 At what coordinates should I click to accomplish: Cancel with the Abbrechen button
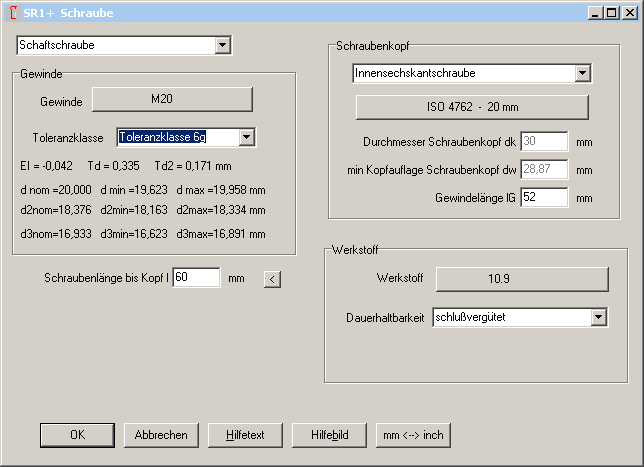pyautogui.click(x=161, y=435)
